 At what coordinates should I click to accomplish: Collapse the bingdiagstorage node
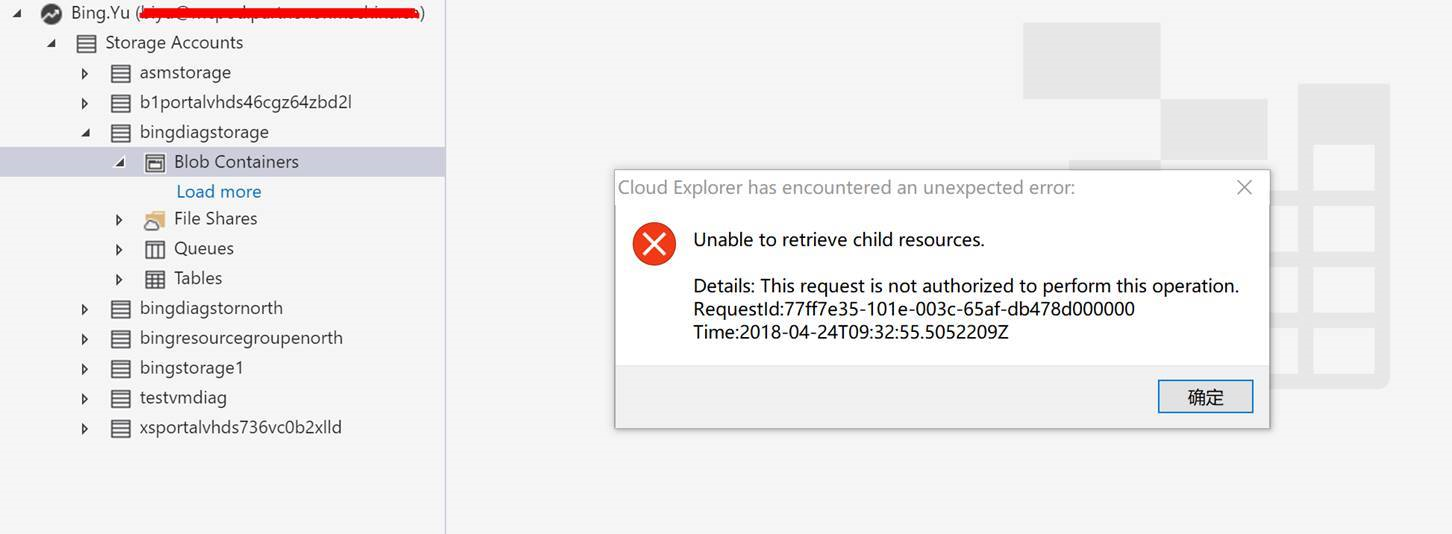85,132
